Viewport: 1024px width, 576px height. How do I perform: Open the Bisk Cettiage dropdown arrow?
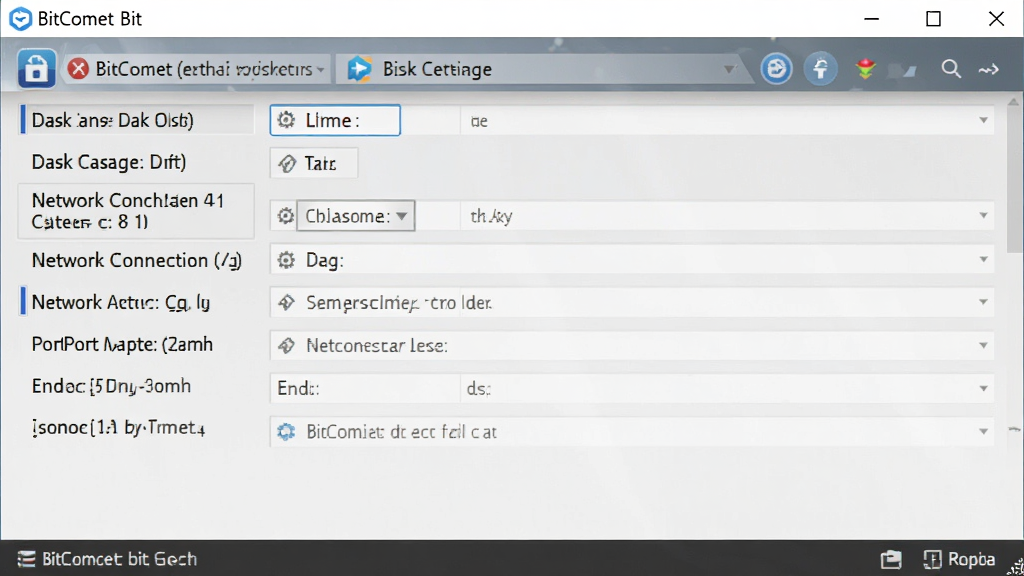[729, 69]
